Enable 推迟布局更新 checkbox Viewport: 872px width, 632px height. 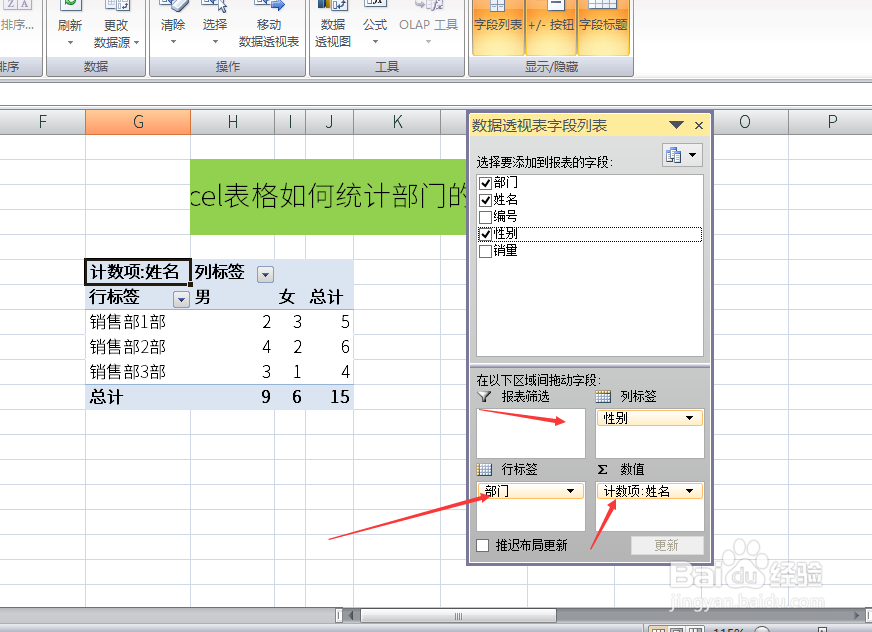point(483,545)
